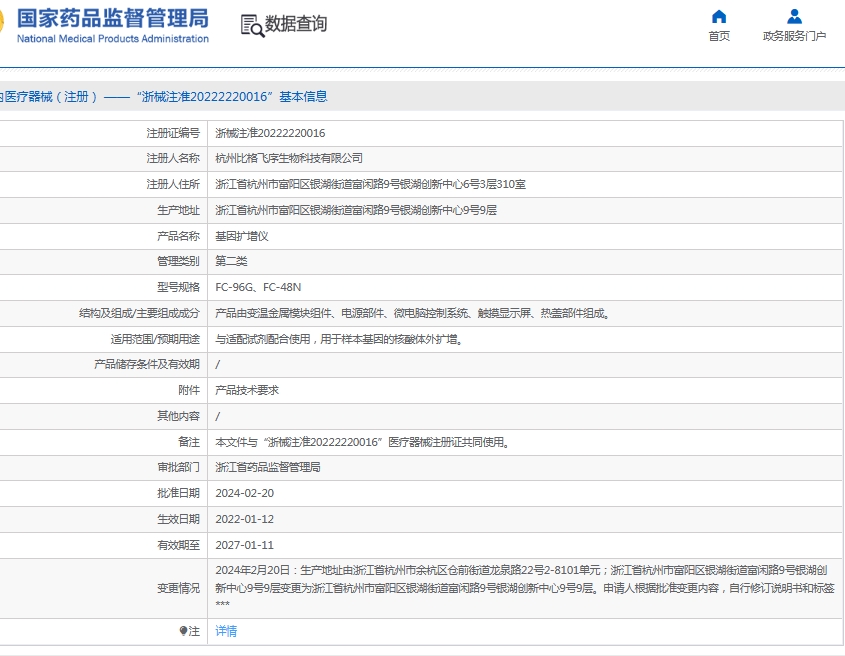Click registrant name 杭州比格飞序生物科技有限公司
Image resolution: width=845 pixels, height=656 pixels.
point(289,158)
